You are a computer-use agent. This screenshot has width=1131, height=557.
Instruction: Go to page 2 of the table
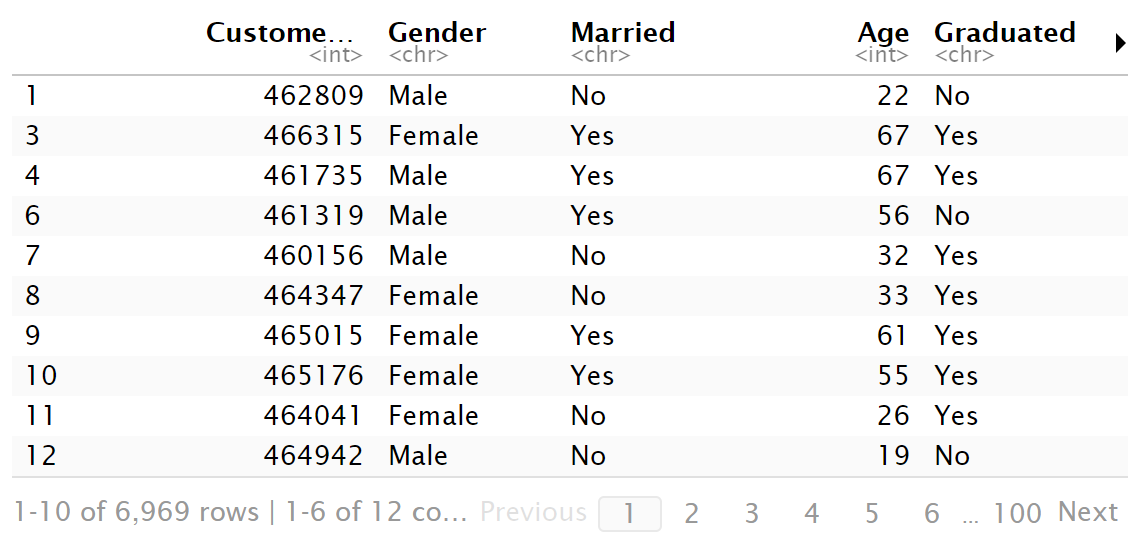pos(691,514)
